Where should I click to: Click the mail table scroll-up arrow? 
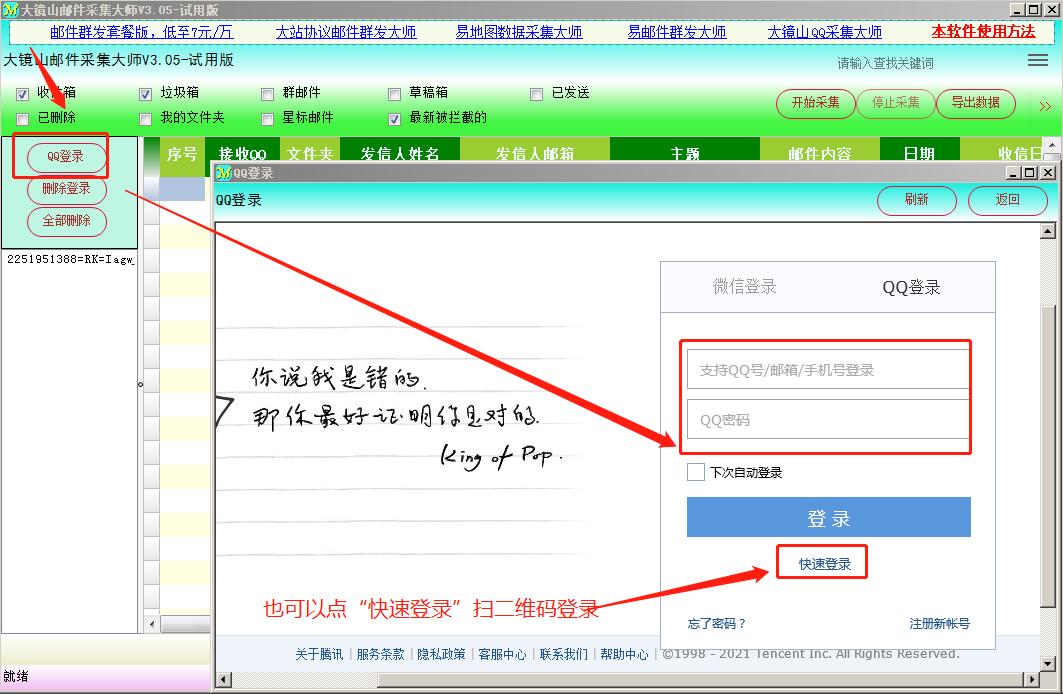[x=1052, y=144]
